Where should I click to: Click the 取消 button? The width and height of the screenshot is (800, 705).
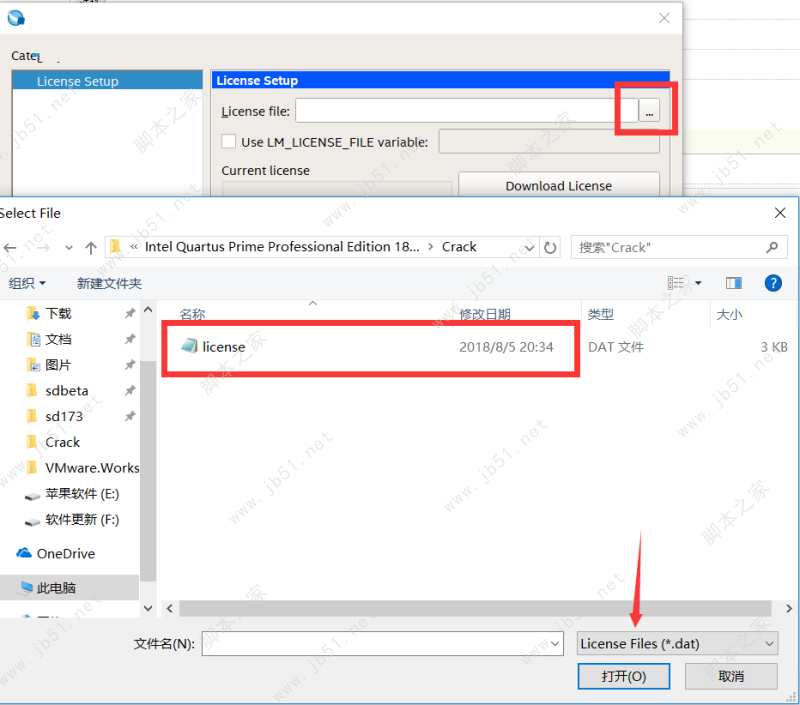pyautogui.click(x=731, y=676)
